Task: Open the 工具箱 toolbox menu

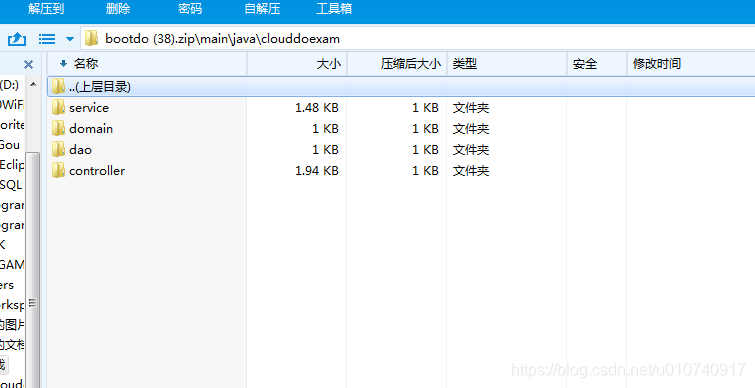Action: point(334,9)
